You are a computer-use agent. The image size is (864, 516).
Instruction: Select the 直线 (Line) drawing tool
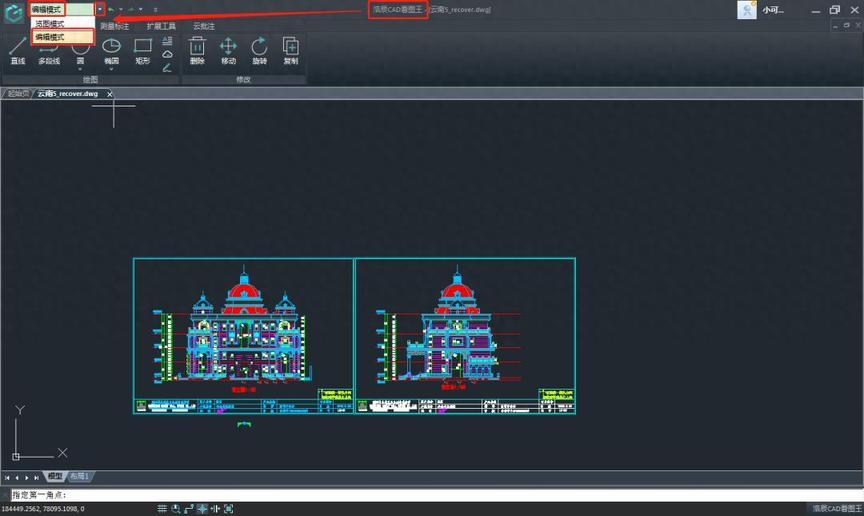[17, 48]
